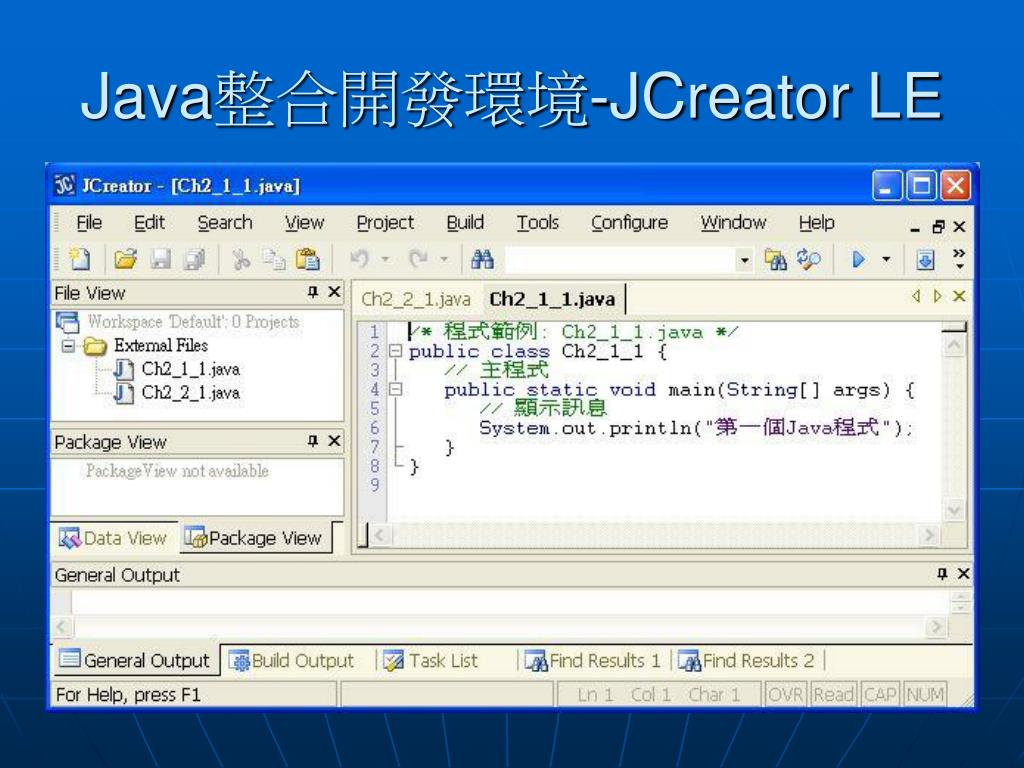Click the General Output scrollbar left arrow
The width and height of the screenshot is (1024, 768).
(x=61, y=627)
